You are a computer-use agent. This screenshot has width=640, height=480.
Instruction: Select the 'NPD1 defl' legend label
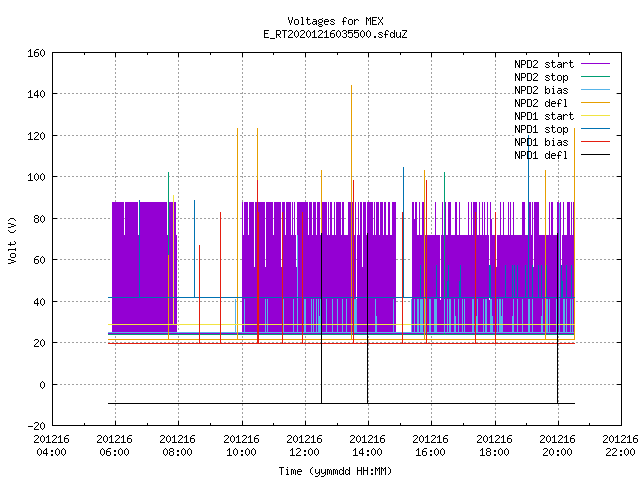click(x=541, y=156)
